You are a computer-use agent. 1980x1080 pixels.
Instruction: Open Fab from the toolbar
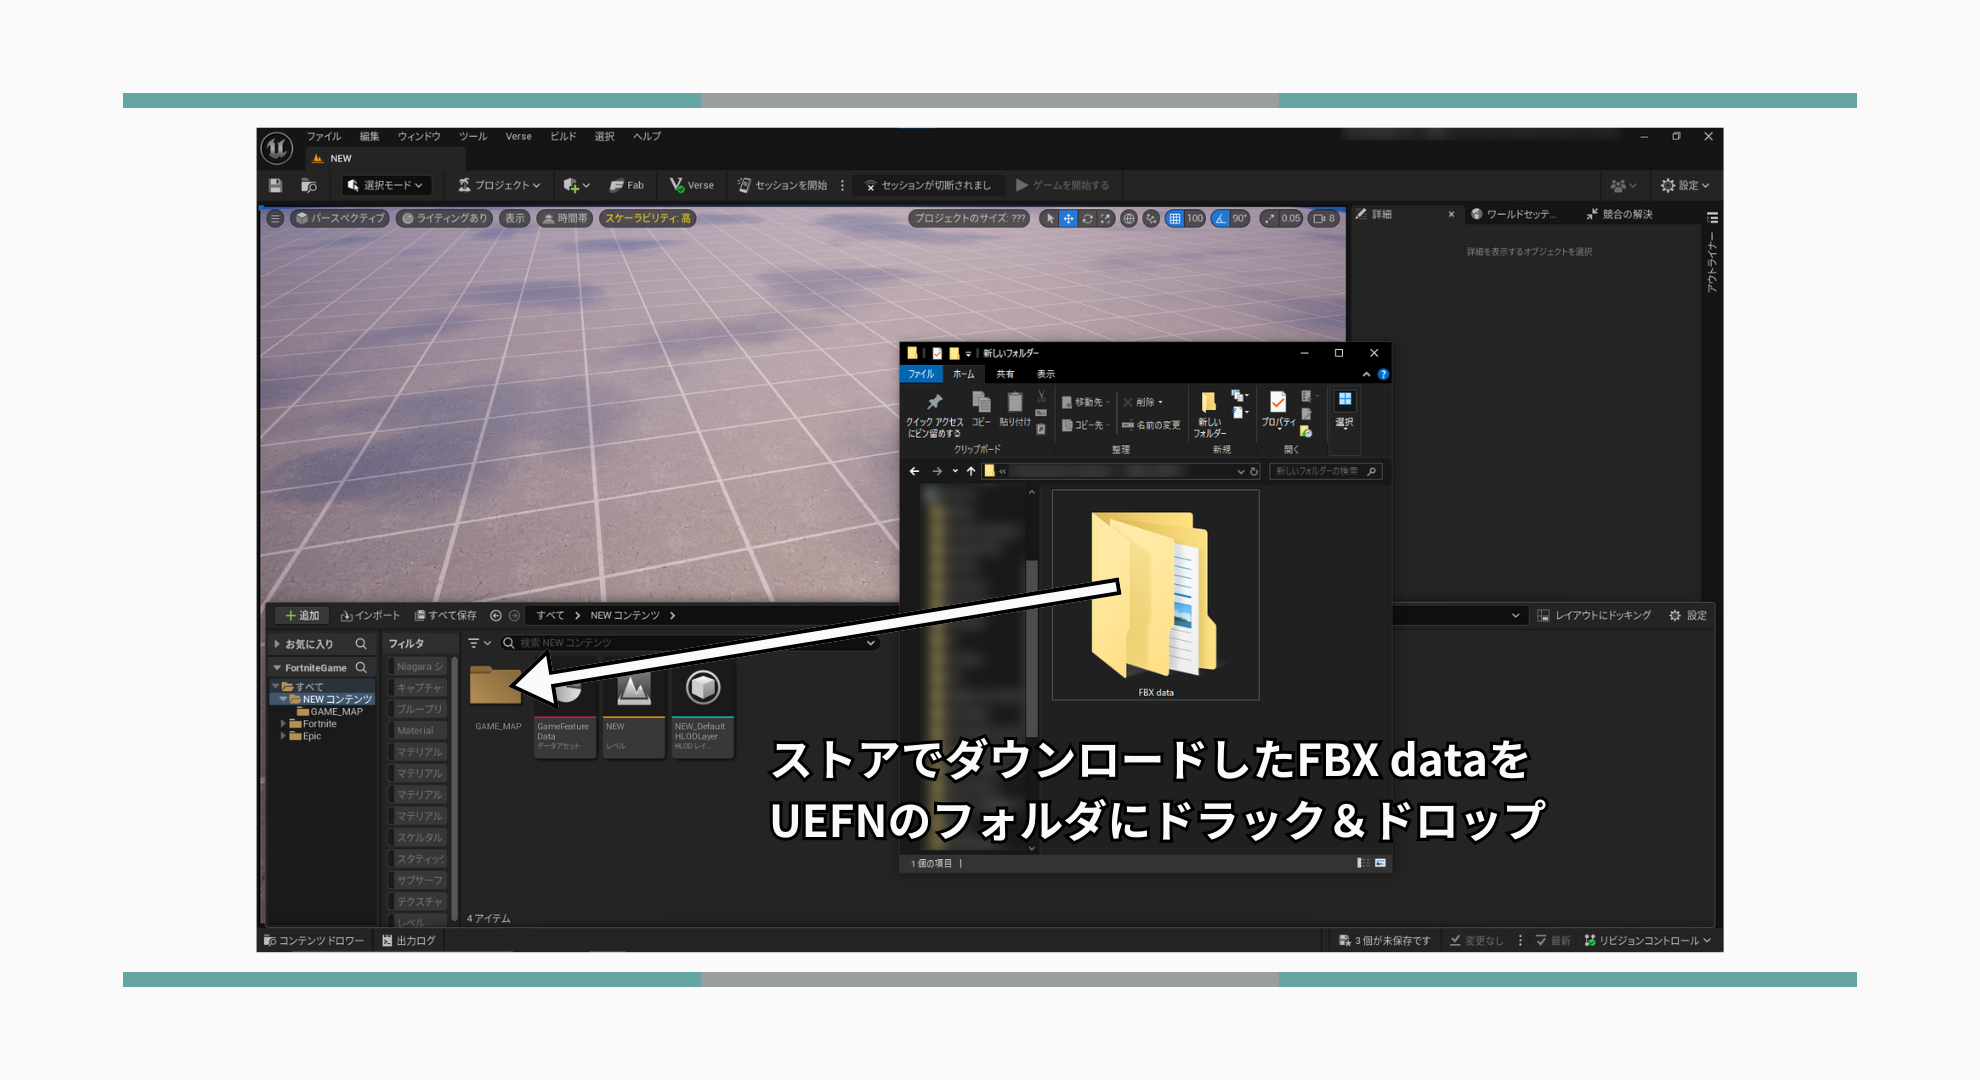628,185
